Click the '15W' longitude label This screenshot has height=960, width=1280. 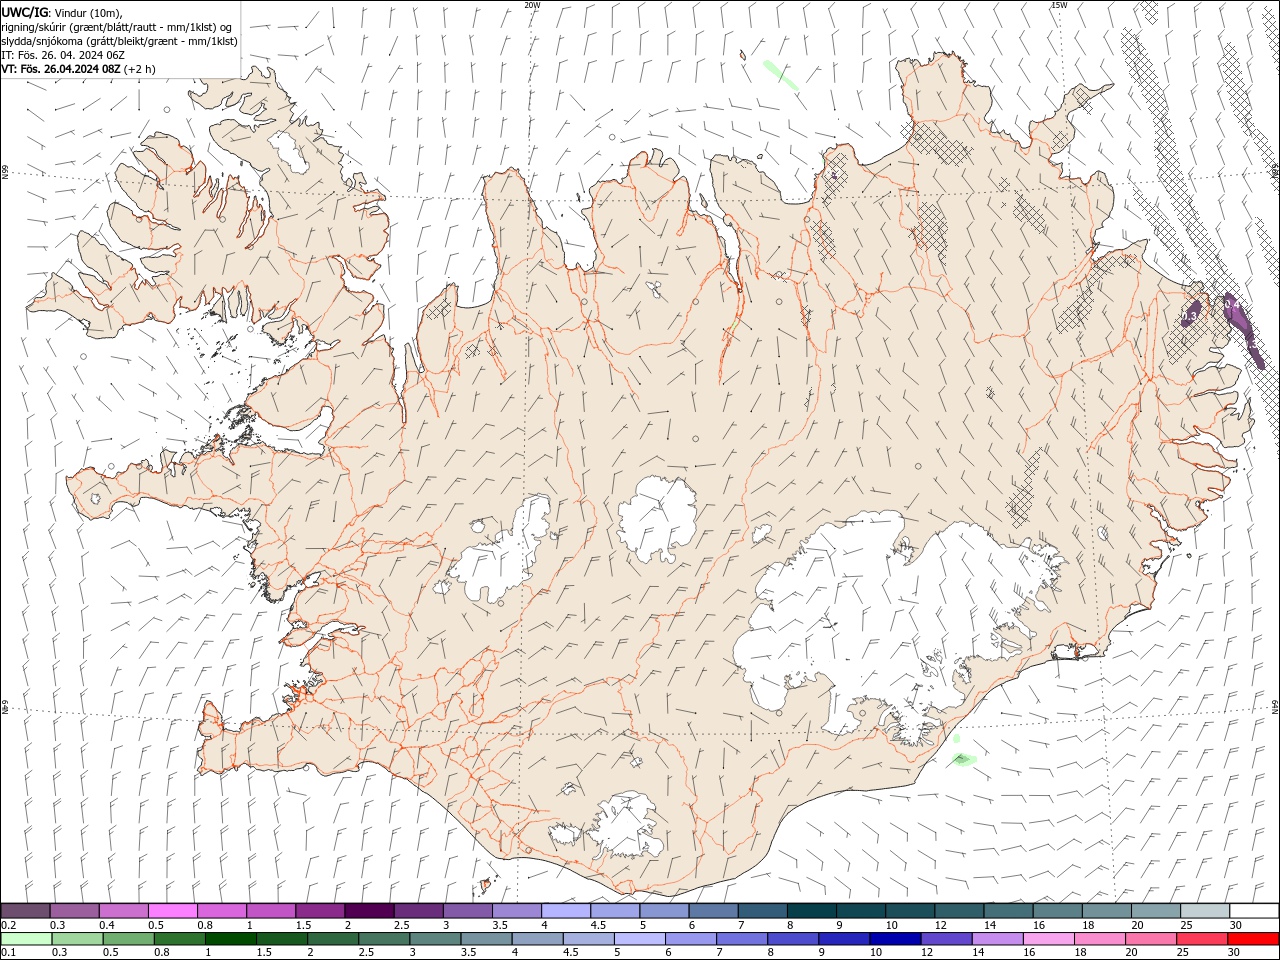click(1059, 5)
